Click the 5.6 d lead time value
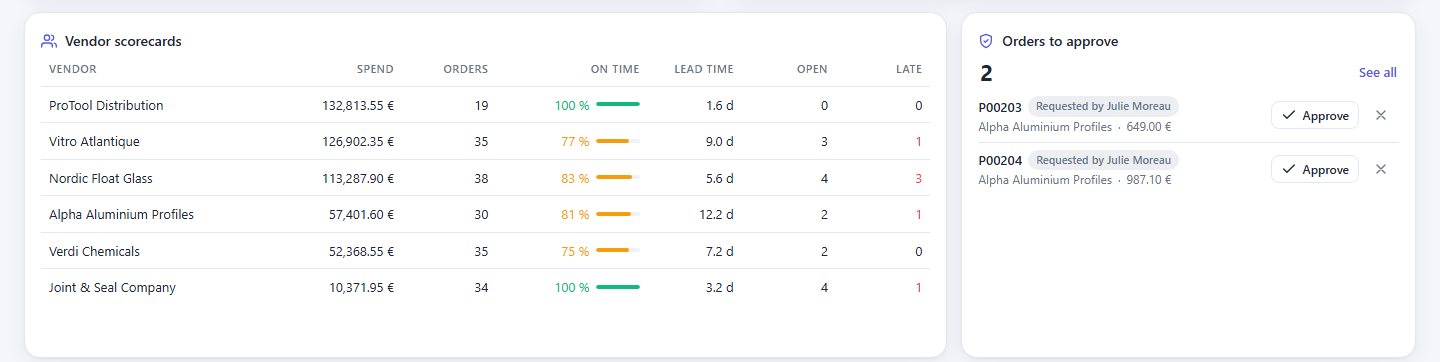The height and width of the screenshot is (362, 1440). [719, 178]
